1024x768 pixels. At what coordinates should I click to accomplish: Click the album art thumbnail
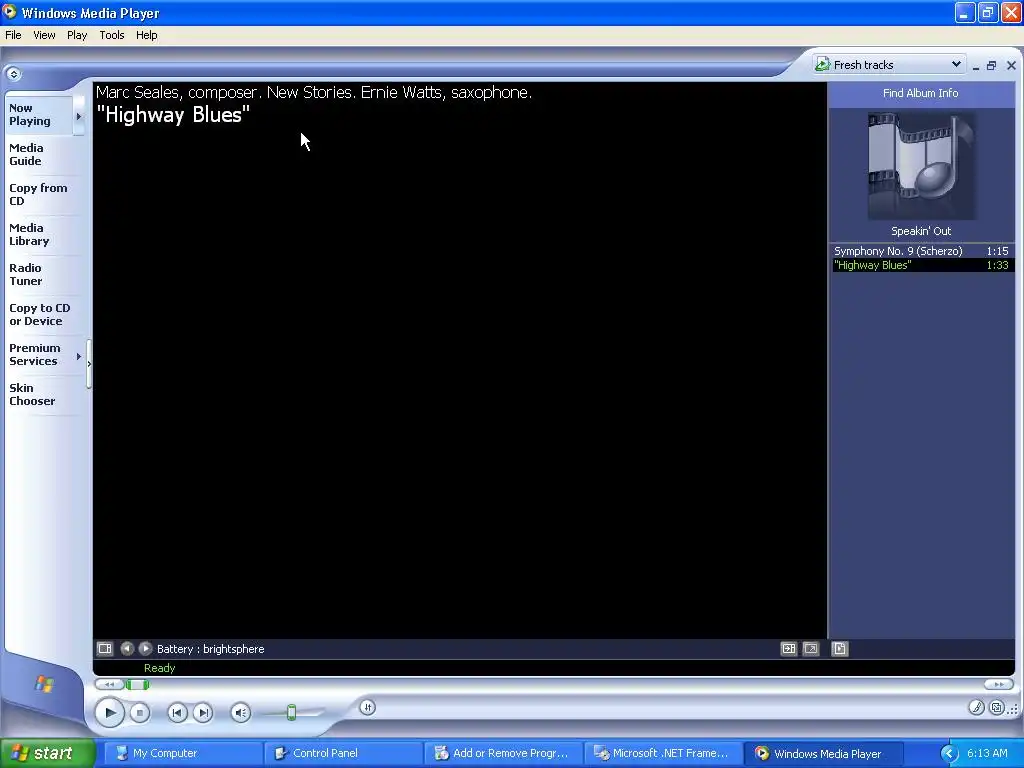[921, 166]
